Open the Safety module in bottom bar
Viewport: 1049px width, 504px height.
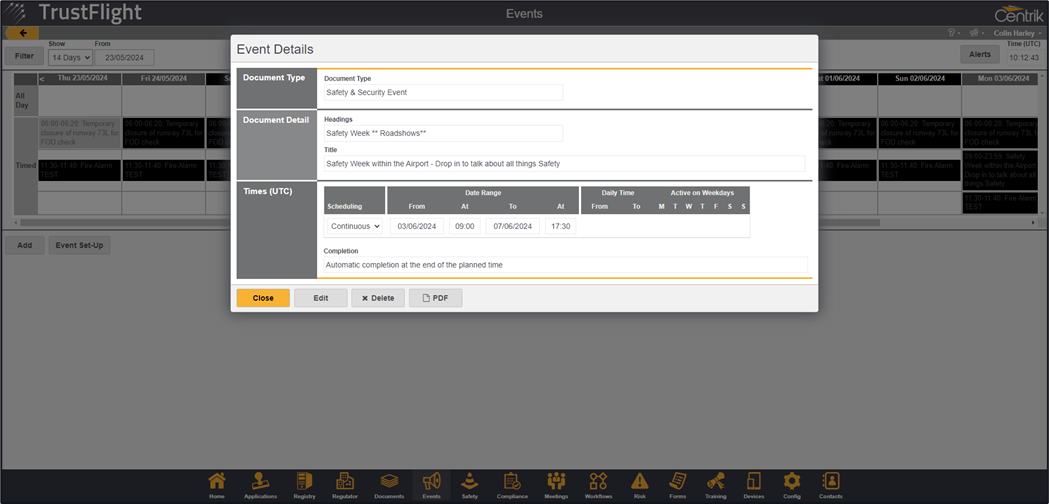469,484
